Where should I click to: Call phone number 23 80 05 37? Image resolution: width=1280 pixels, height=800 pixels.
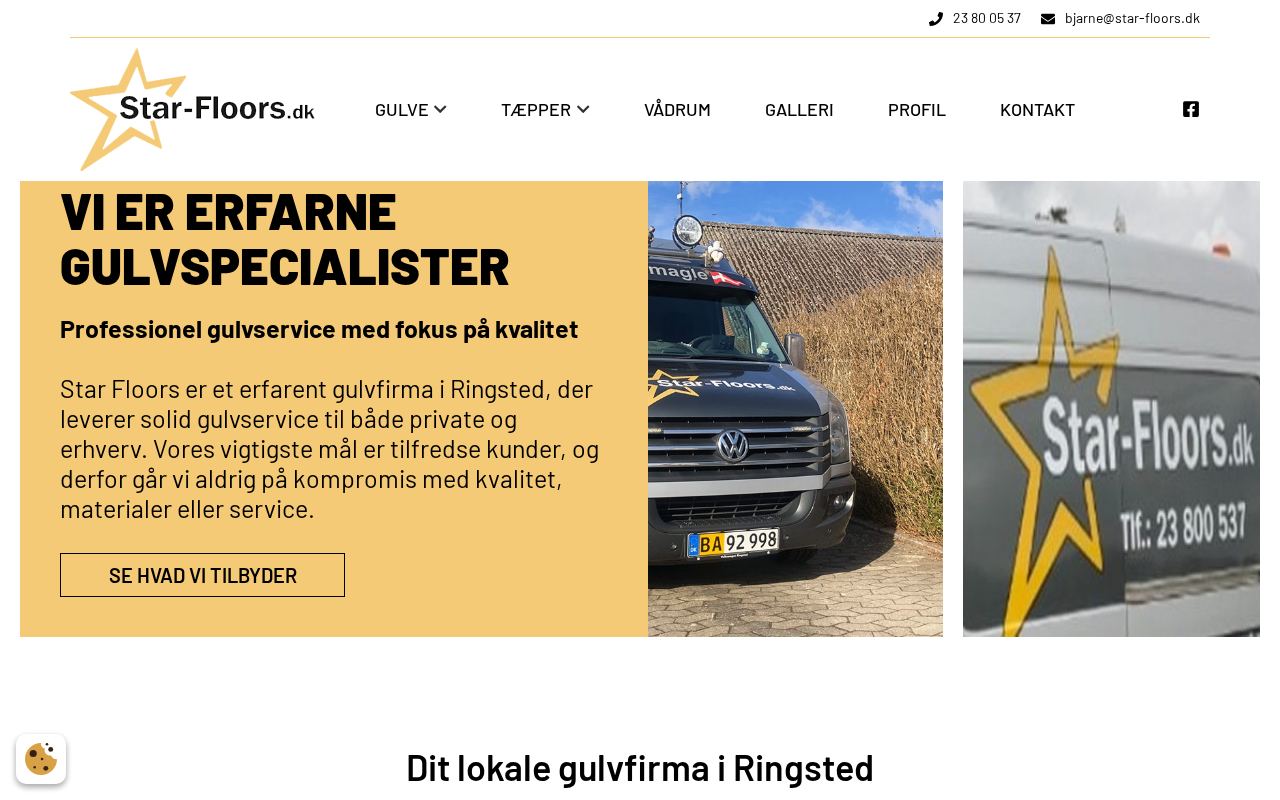(987, 18)
